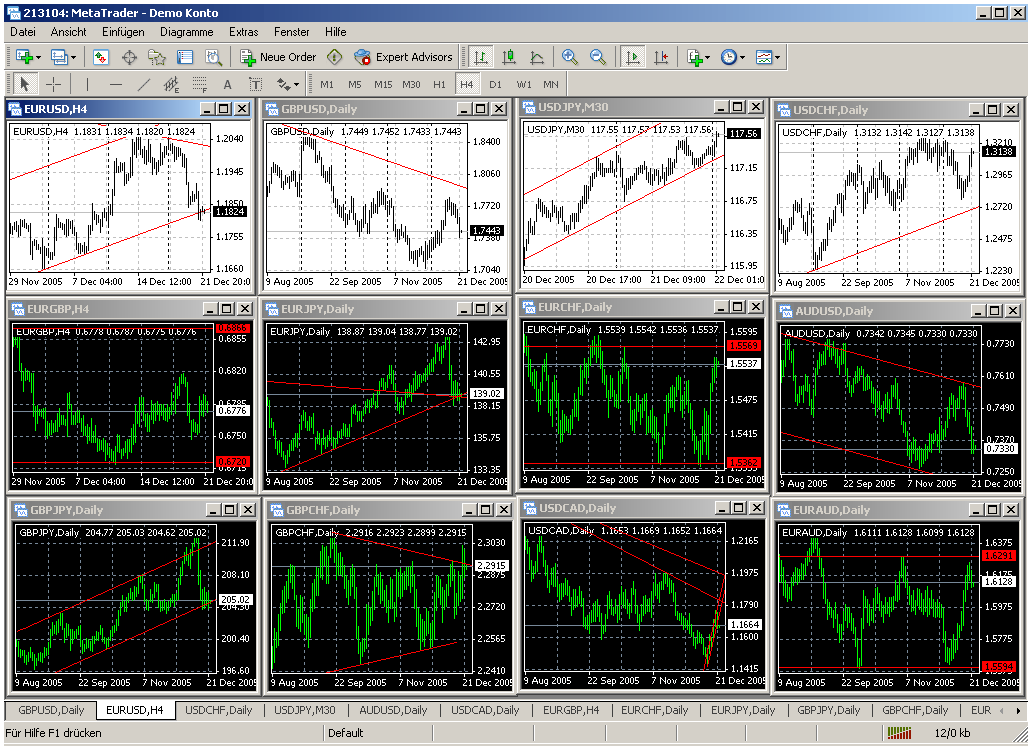Image resolution: width=1032 pixels, height=746 pixels.
Task: Switch chart to candlestick display
Action: (x=509, y=57)
